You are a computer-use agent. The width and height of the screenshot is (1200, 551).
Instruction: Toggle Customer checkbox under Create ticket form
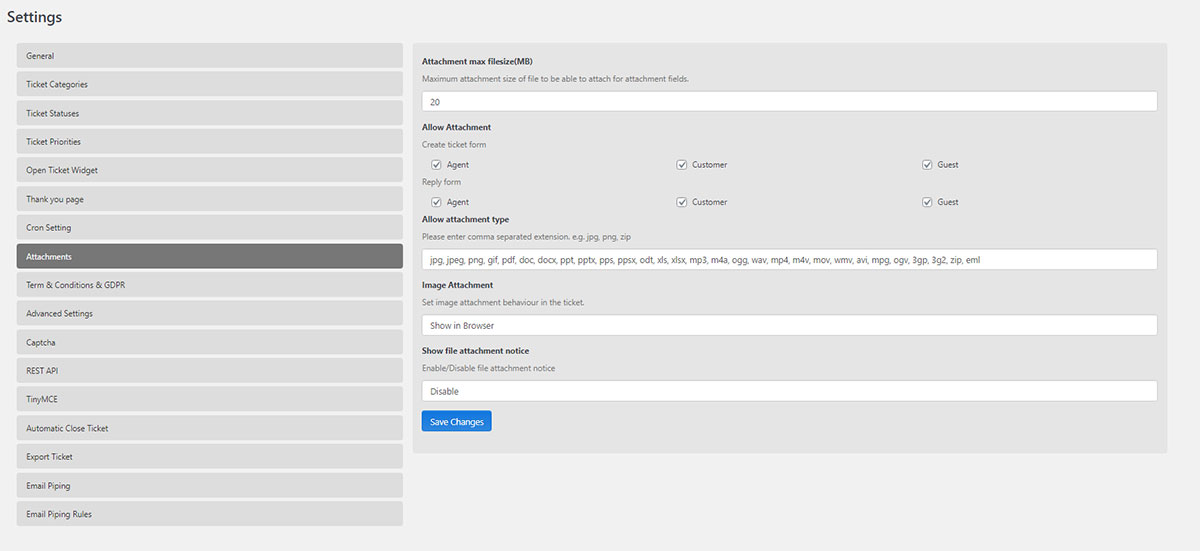682,164
